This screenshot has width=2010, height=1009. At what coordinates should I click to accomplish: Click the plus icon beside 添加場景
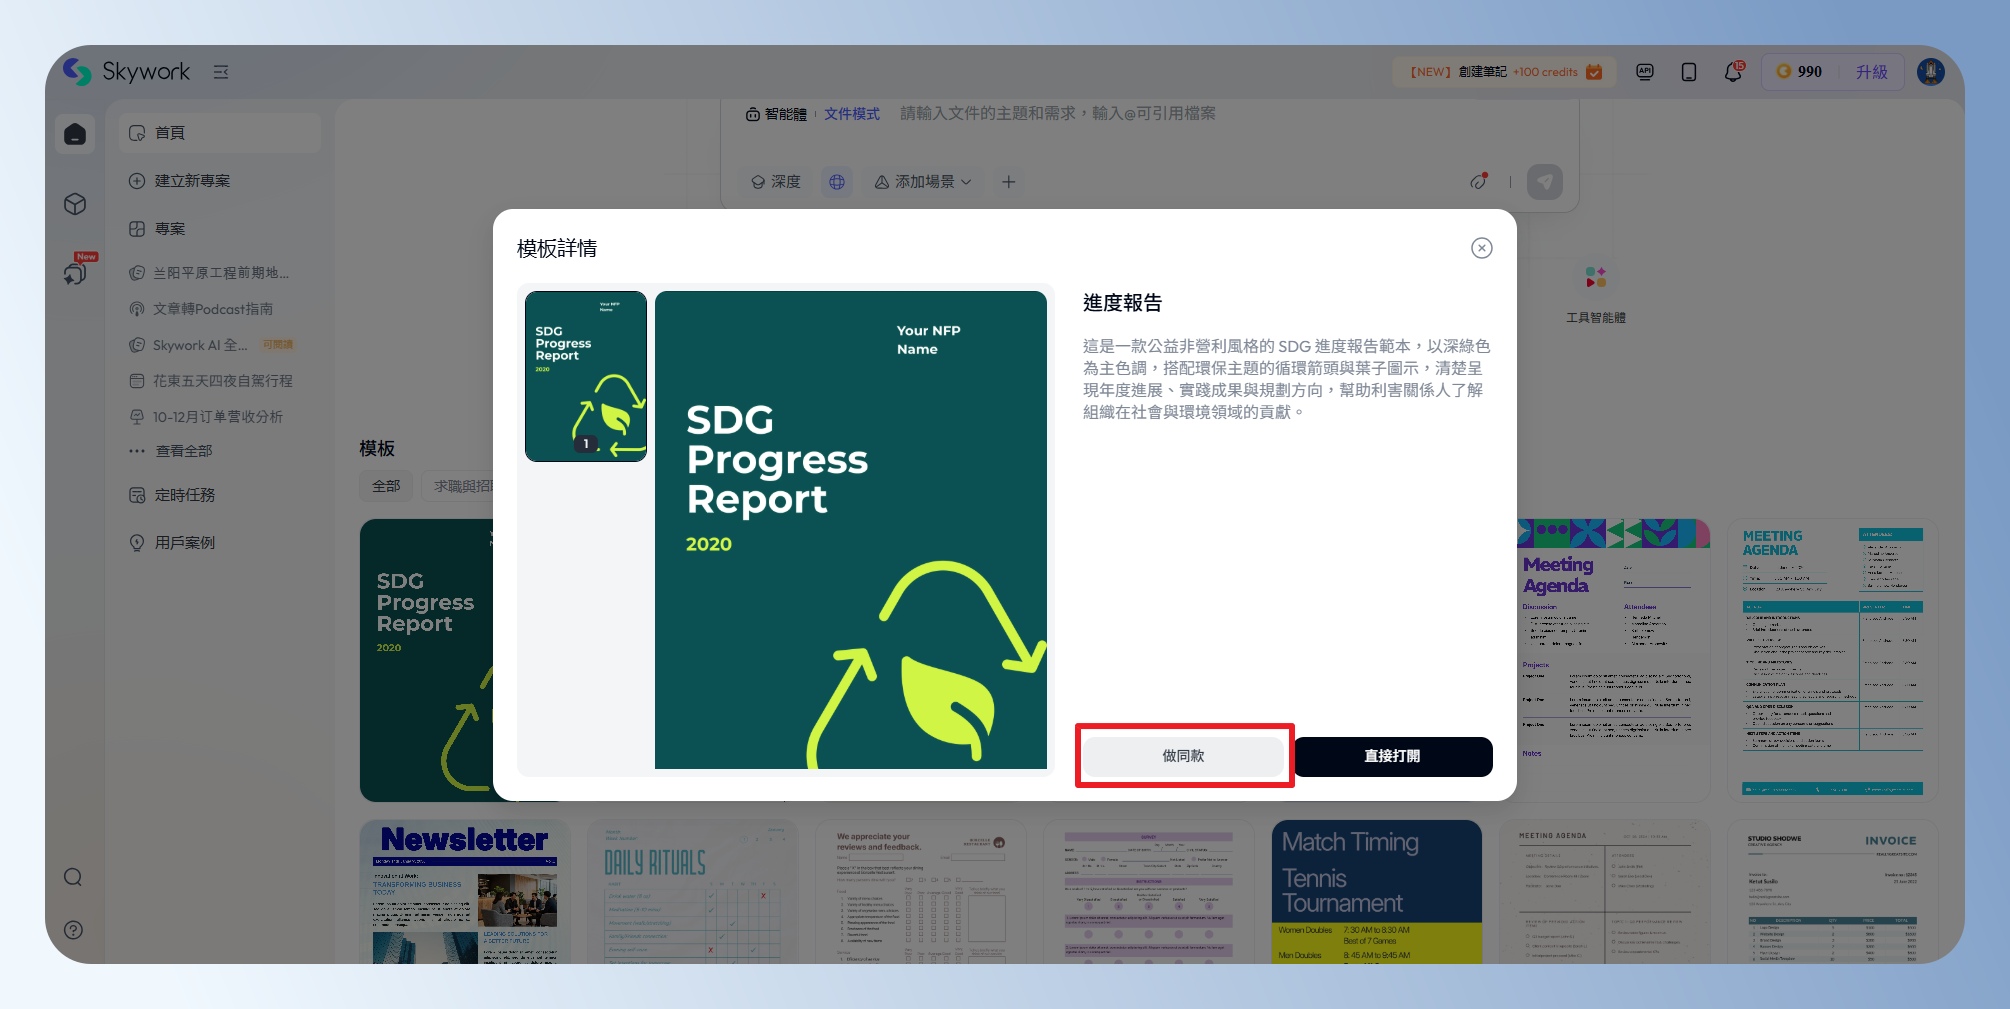tap(1008, 182)
